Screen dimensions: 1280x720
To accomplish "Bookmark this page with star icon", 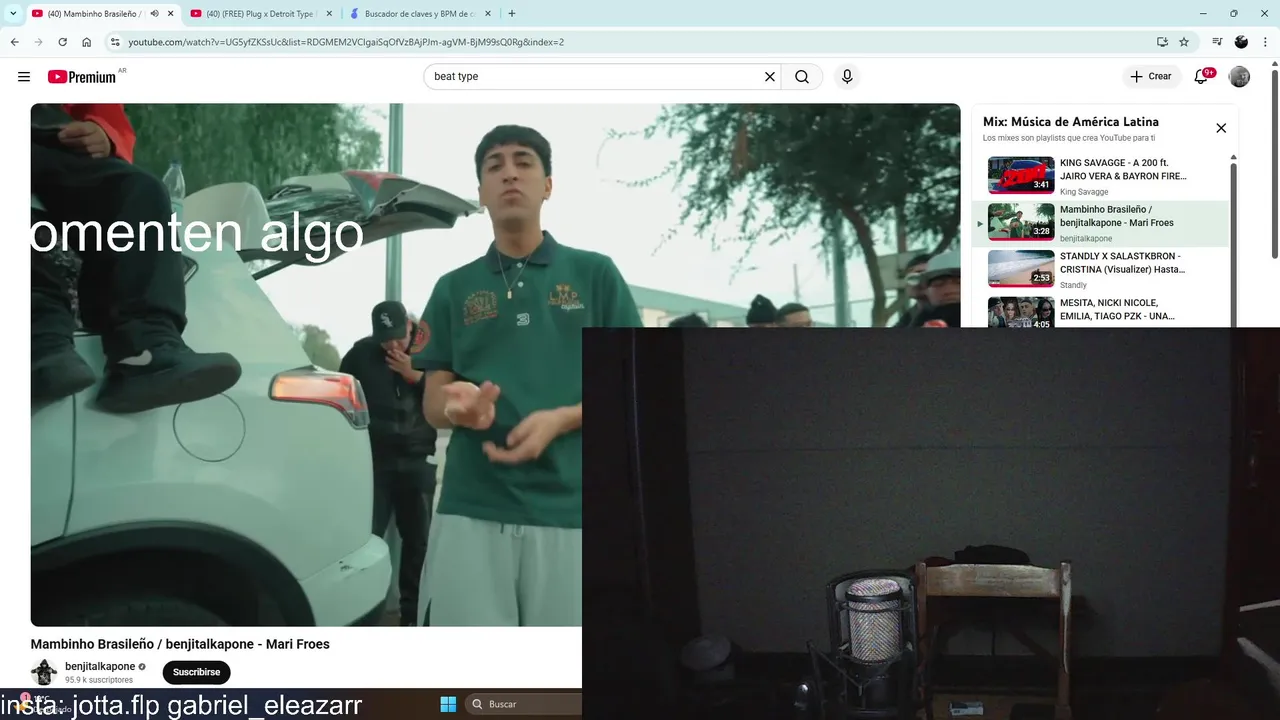I will coord(1184,42).
